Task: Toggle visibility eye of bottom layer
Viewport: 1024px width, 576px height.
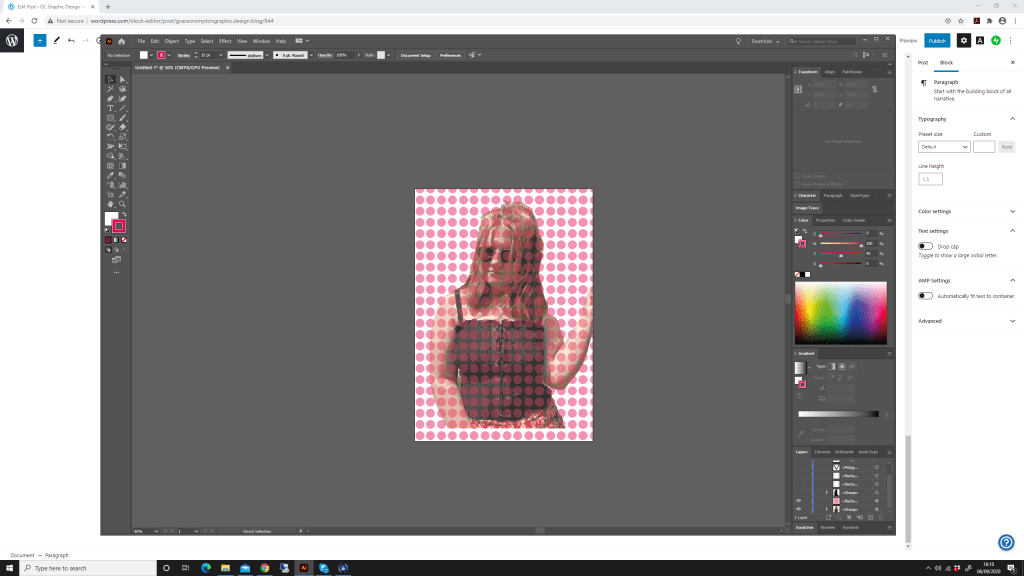Action: [798, 509]
